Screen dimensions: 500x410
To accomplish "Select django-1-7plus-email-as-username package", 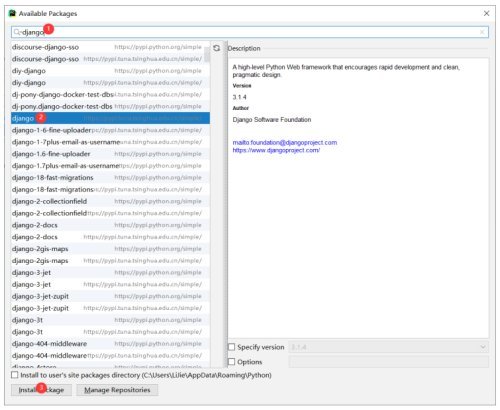I will pyautogui.click(x=110, y=142).
